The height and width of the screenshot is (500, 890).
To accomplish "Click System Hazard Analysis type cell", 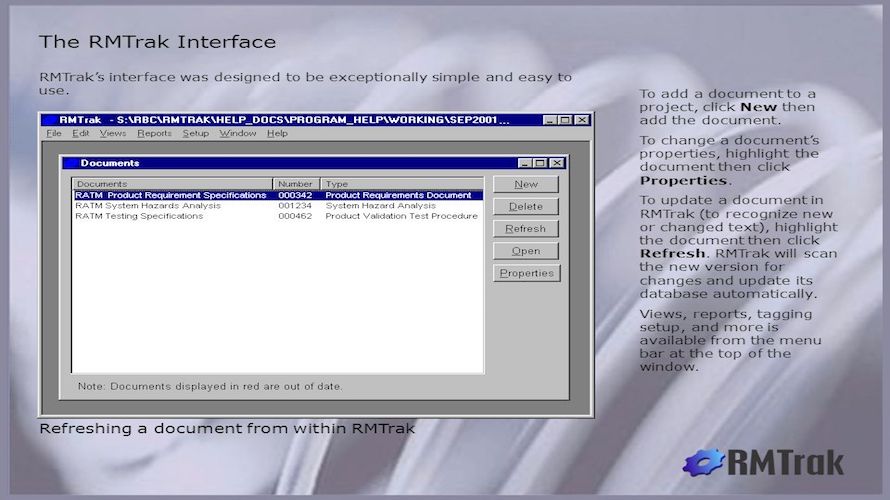I will [380, 205].
